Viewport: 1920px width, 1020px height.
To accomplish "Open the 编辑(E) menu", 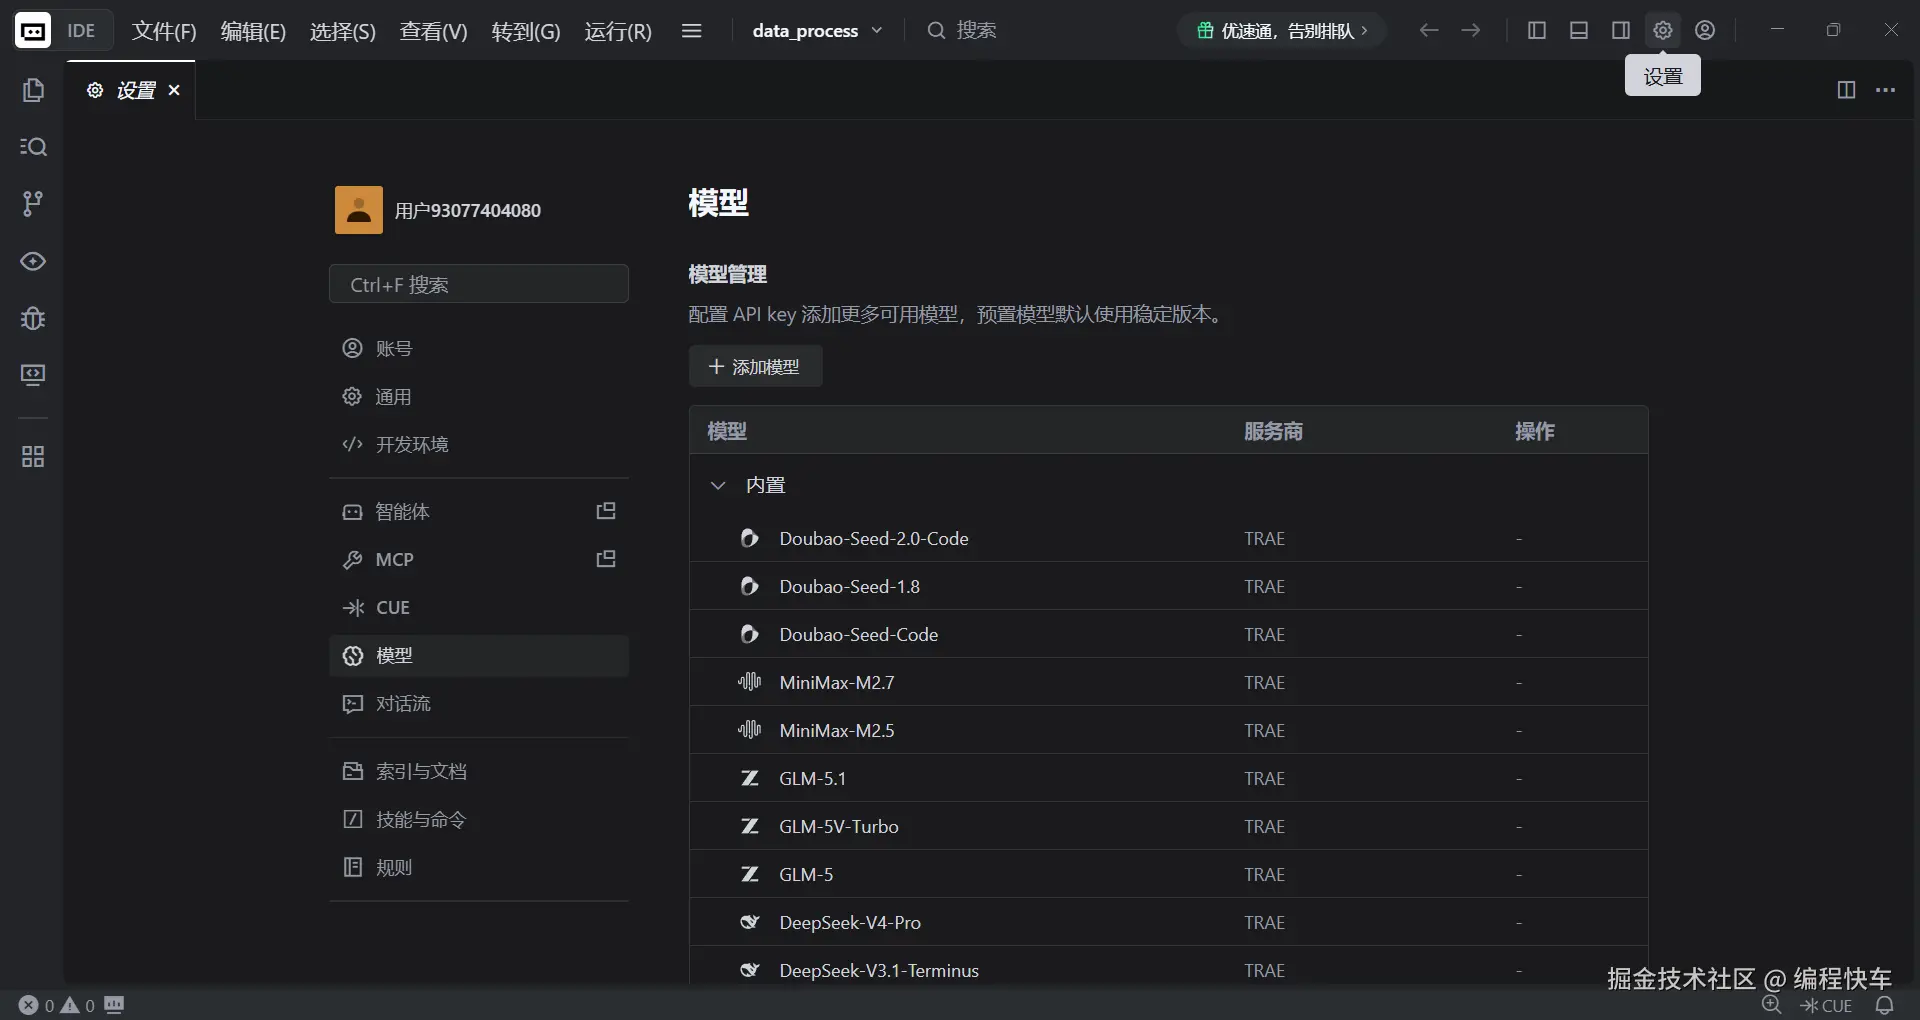I will coord(253,31).
